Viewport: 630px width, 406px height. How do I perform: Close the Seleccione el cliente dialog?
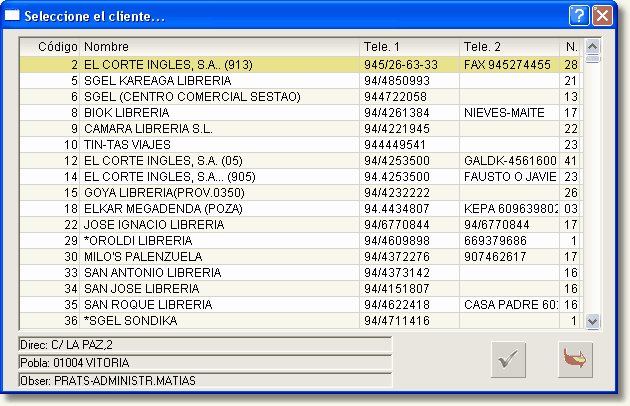click(x=603, y=16)
